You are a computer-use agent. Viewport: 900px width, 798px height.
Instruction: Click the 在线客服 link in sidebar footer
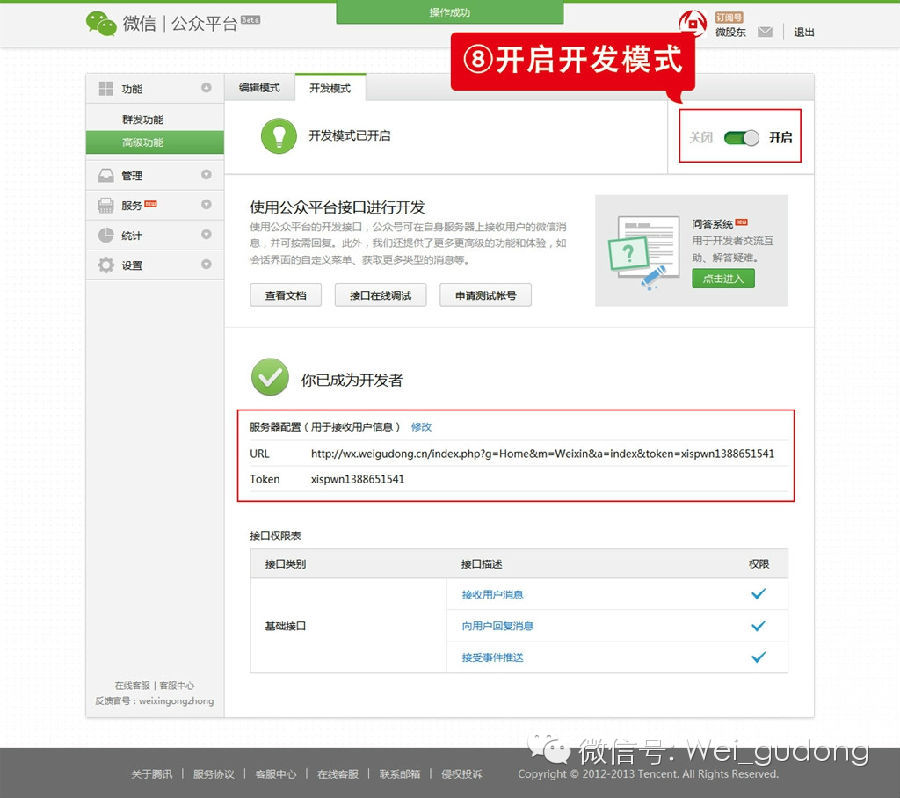click(x=132, y=685)
